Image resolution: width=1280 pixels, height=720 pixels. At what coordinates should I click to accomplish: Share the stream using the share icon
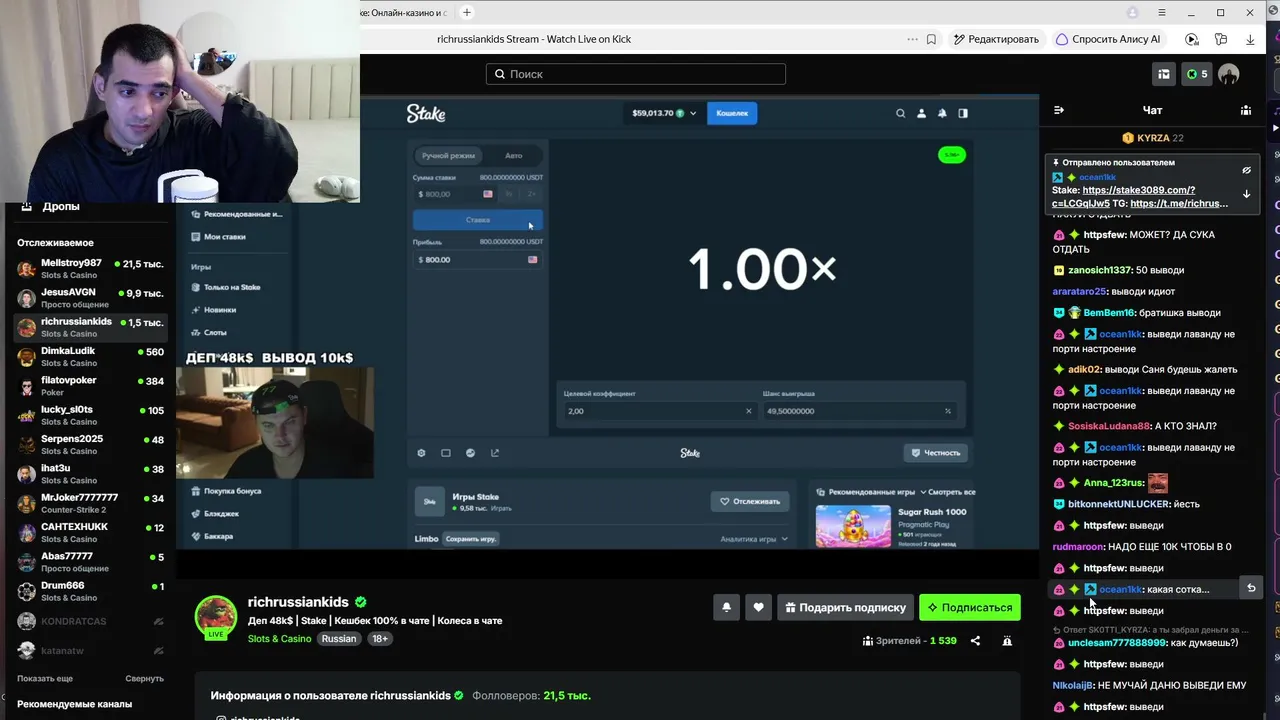coord(975,641)
